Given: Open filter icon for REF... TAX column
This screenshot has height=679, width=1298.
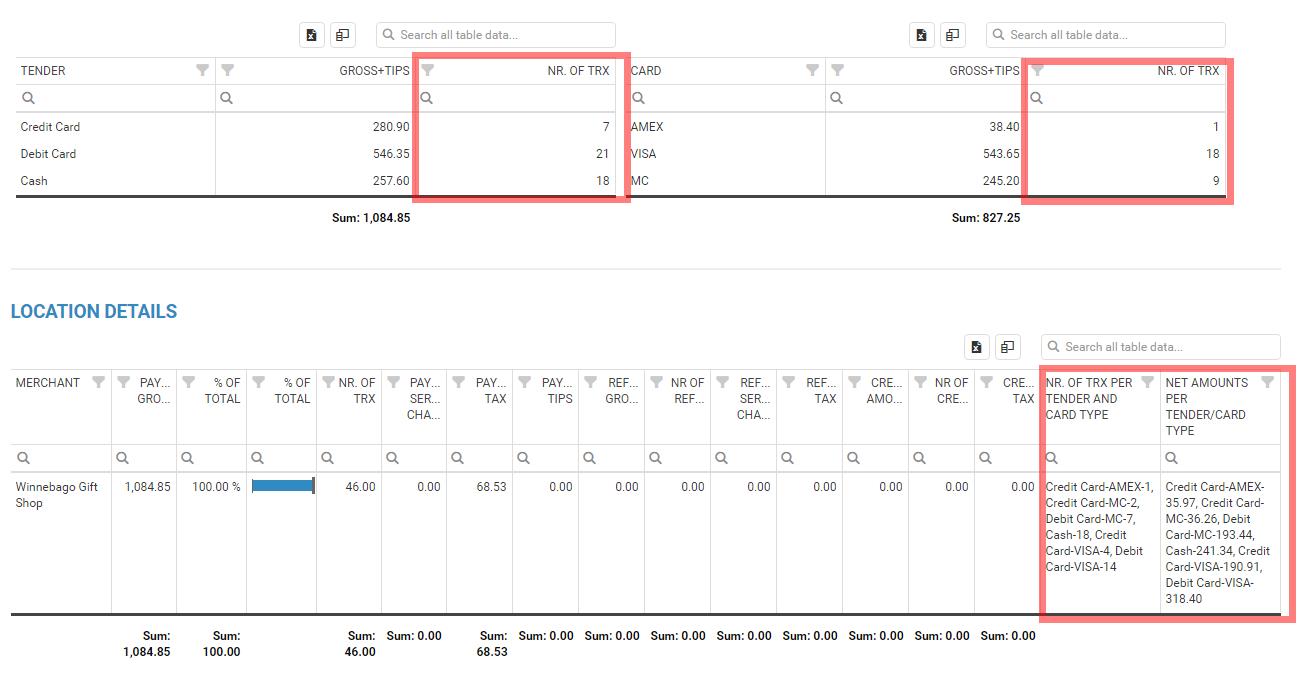Looking at the screenshot, I should (790, 382).
